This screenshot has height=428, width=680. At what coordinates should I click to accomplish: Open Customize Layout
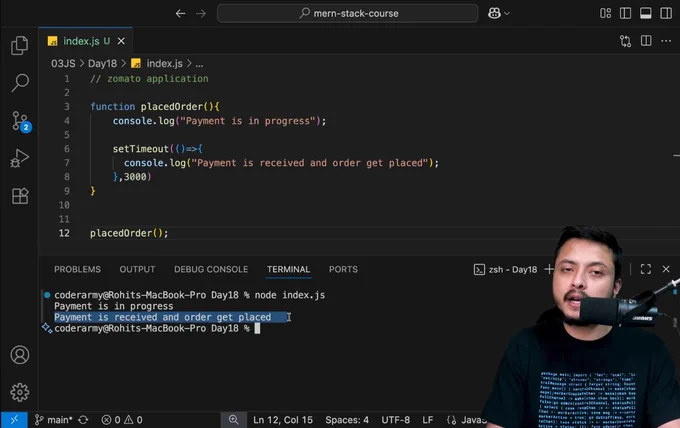click(x=605, y=13)
